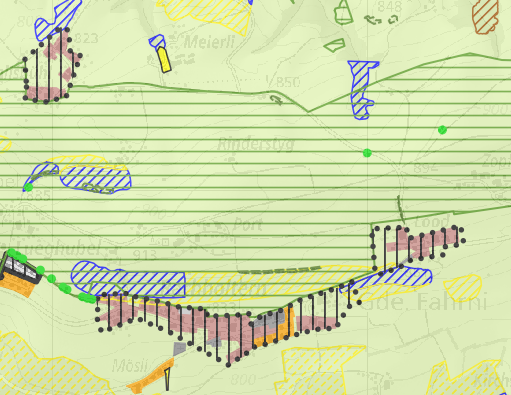The image size is (511, 395).
Task: Click the black-outlined building with white windows
Action: pos(22,268)
